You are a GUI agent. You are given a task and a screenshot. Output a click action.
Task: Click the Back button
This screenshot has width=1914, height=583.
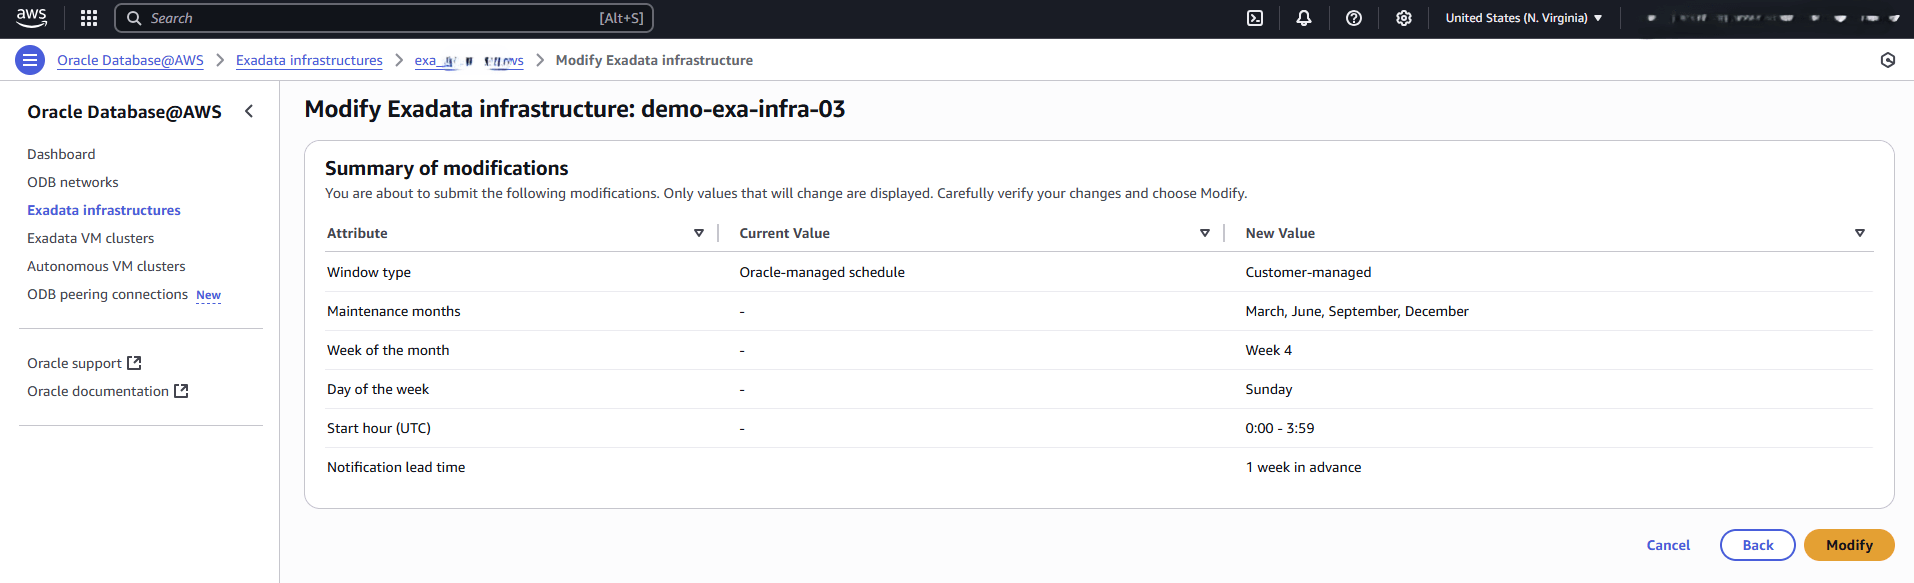pos(1757,545)
